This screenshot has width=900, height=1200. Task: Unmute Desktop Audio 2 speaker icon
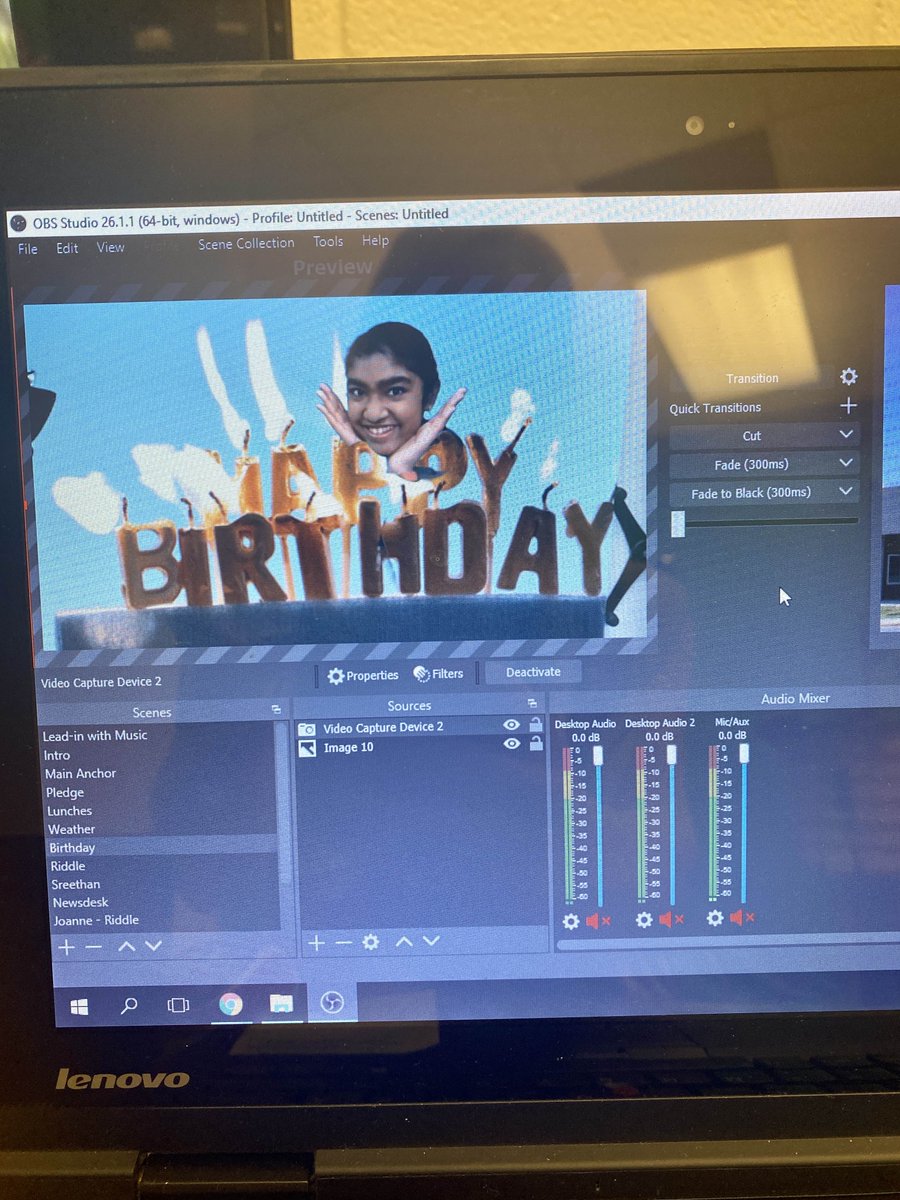(x=671, y=920)
